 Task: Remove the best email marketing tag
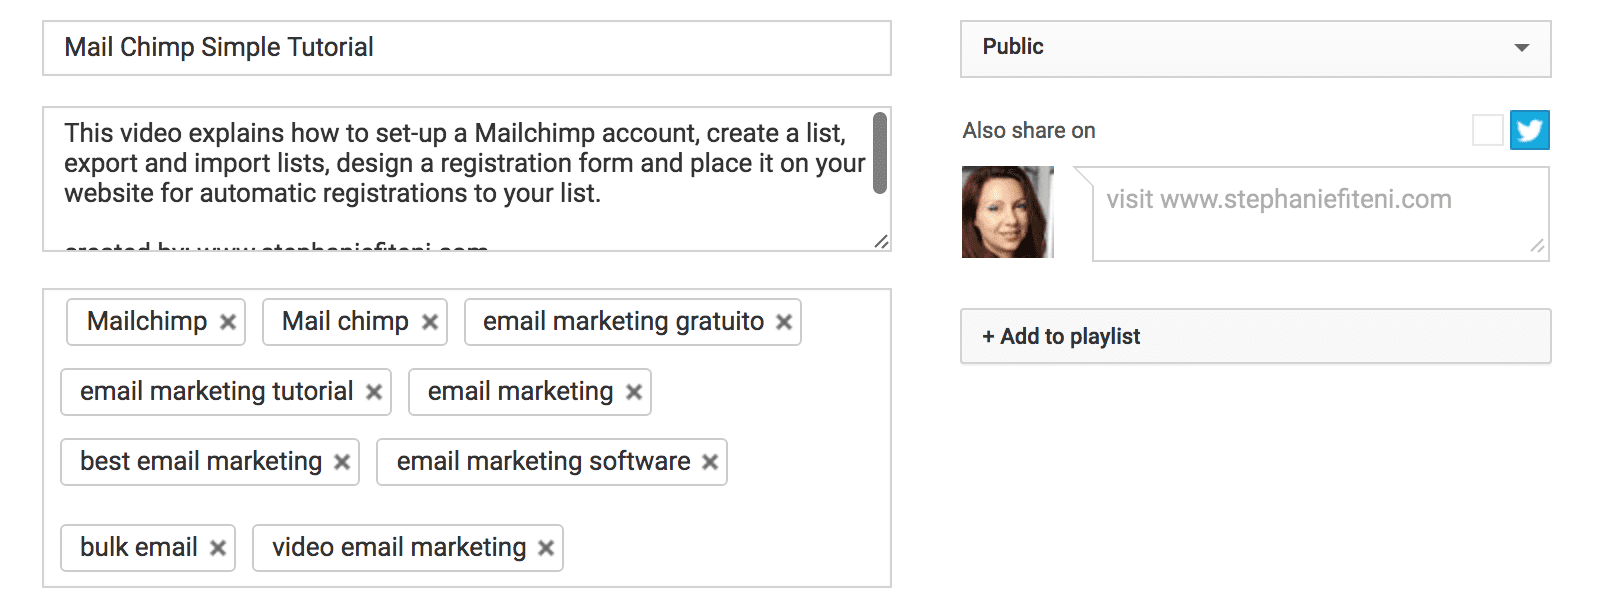pos(342,462)
